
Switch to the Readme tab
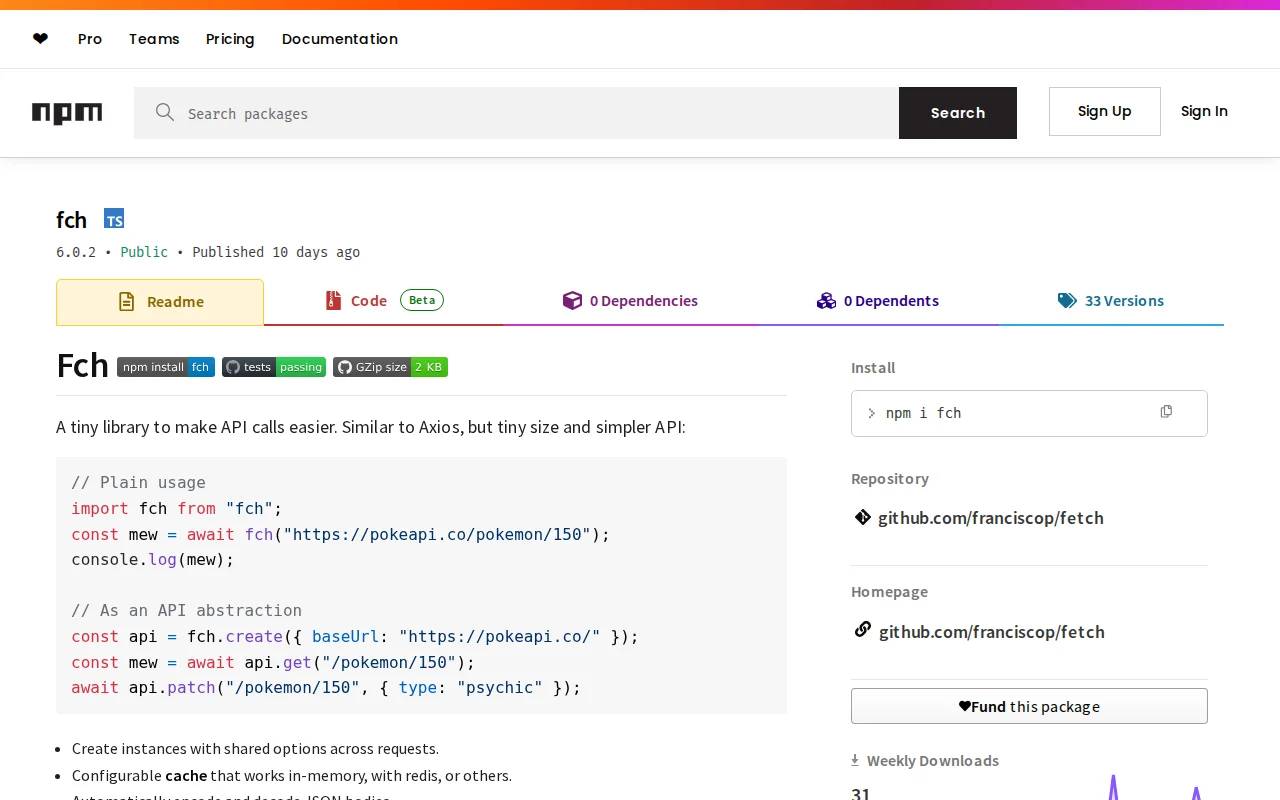(160, 302)
